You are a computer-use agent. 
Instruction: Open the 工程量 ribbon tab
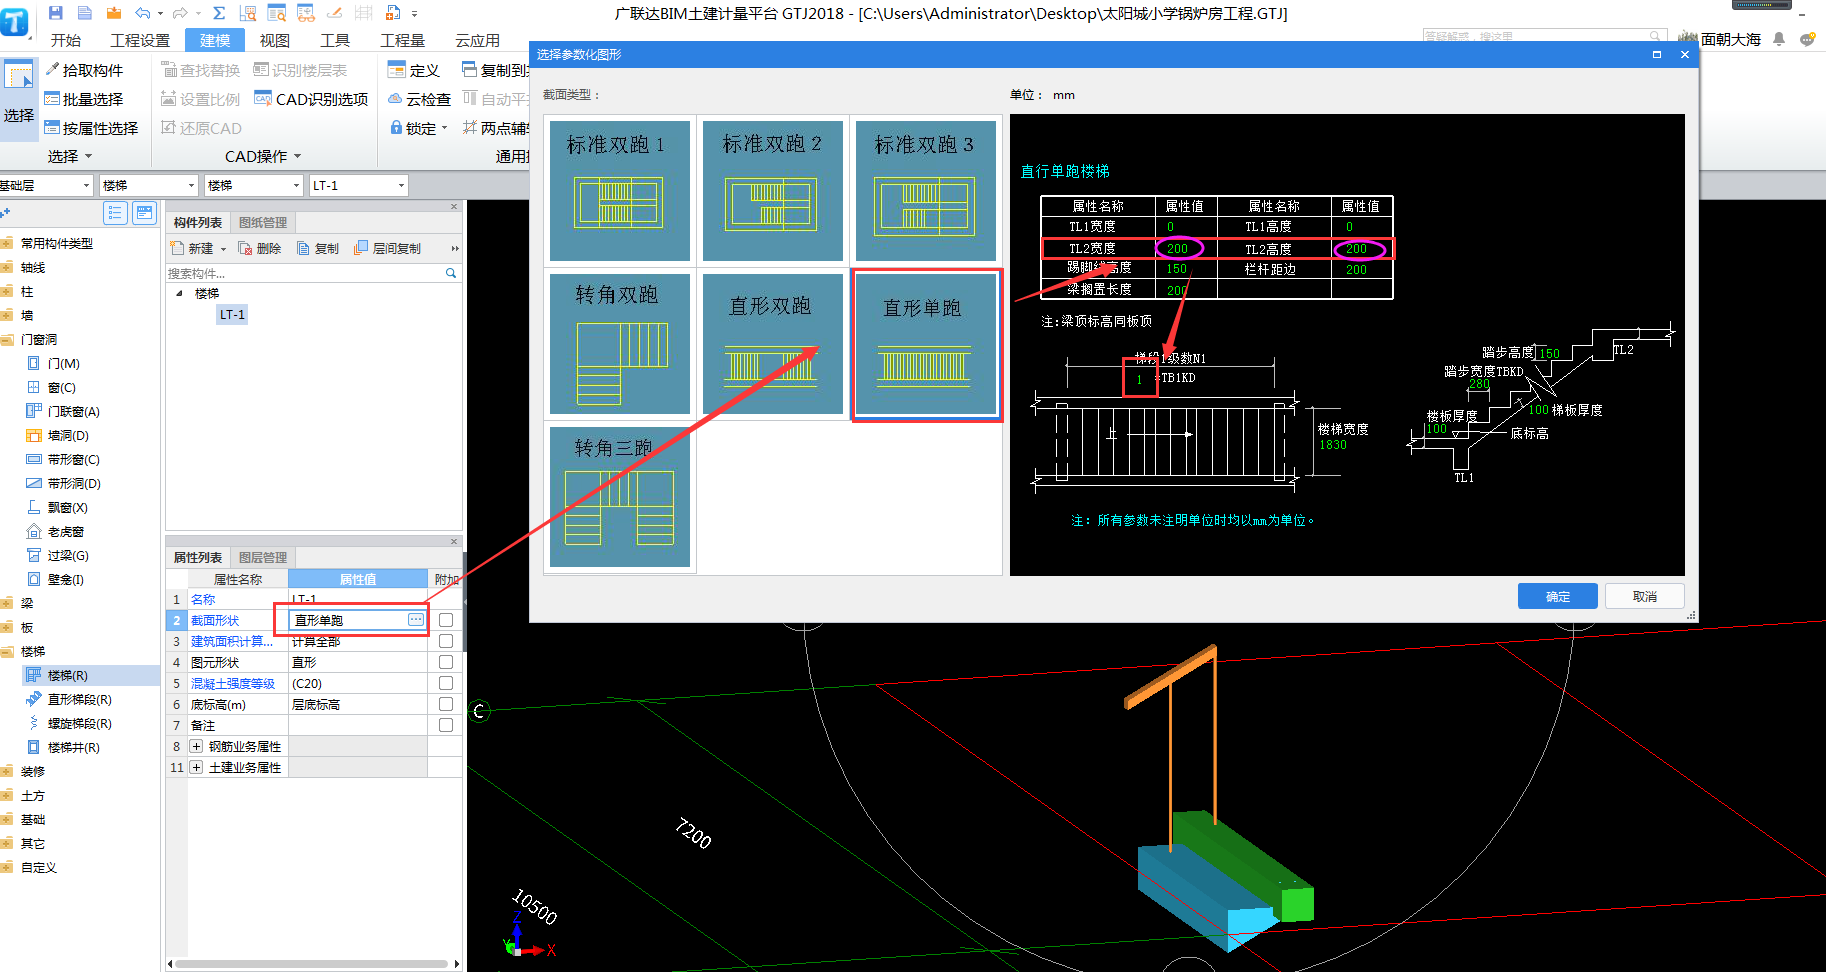pos(403,40)
